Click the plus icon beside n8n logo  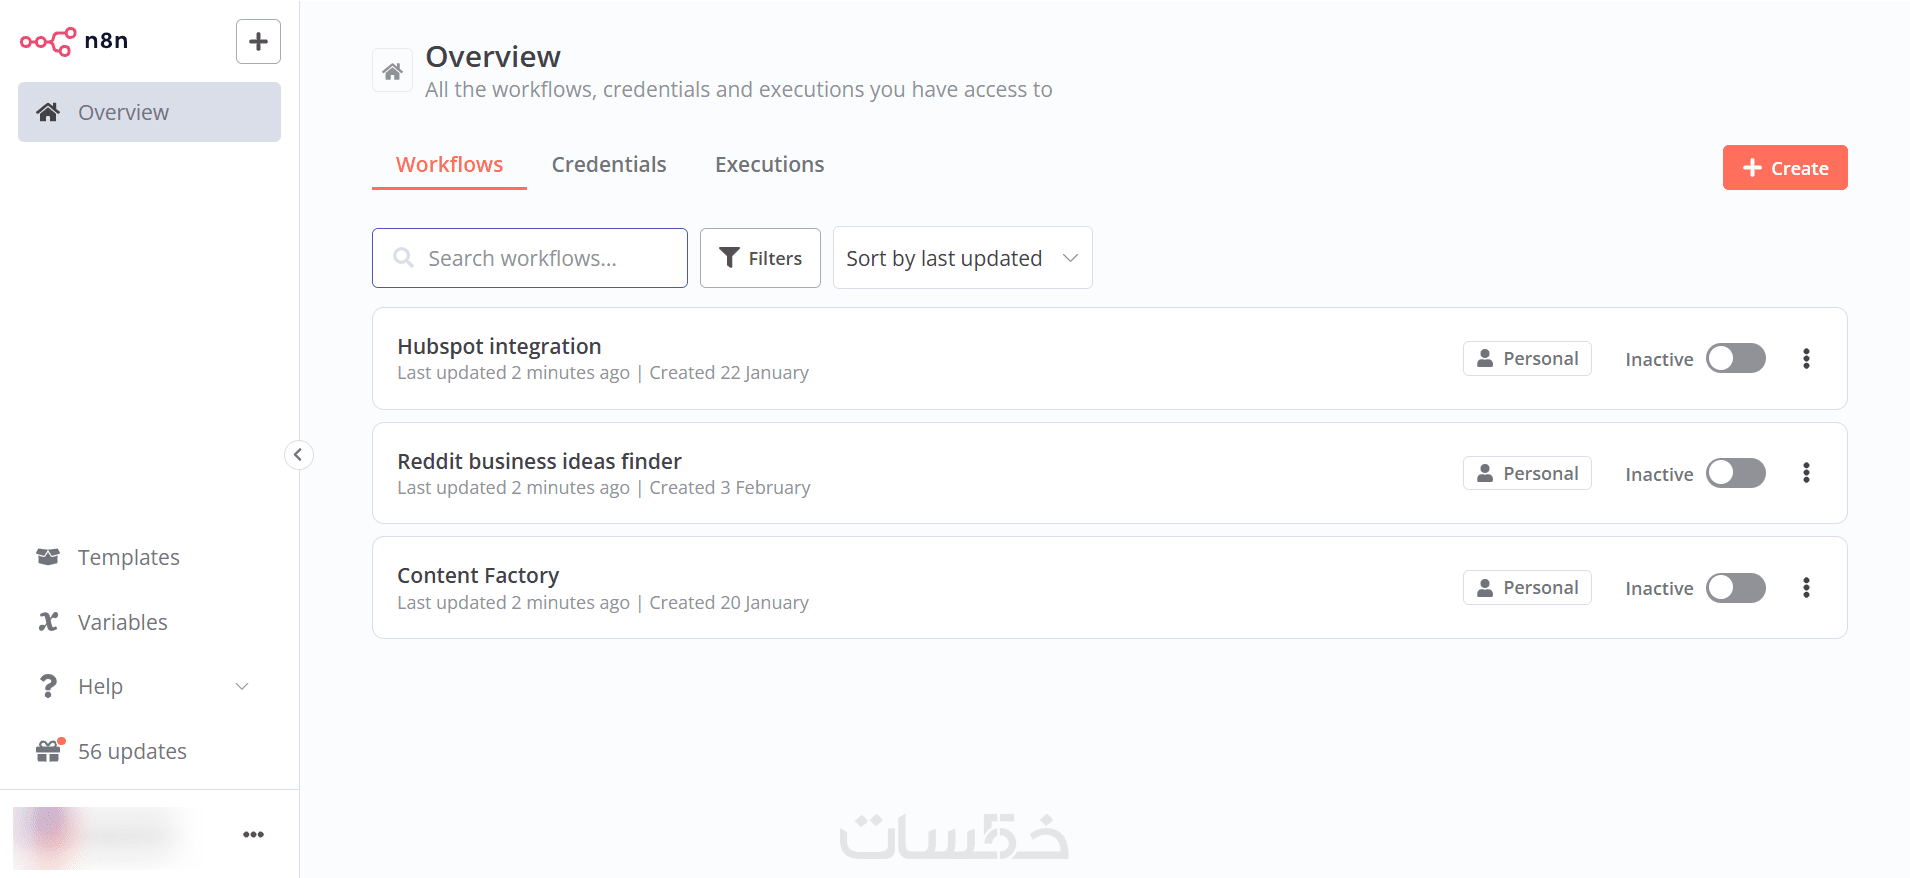pos(258,42)
